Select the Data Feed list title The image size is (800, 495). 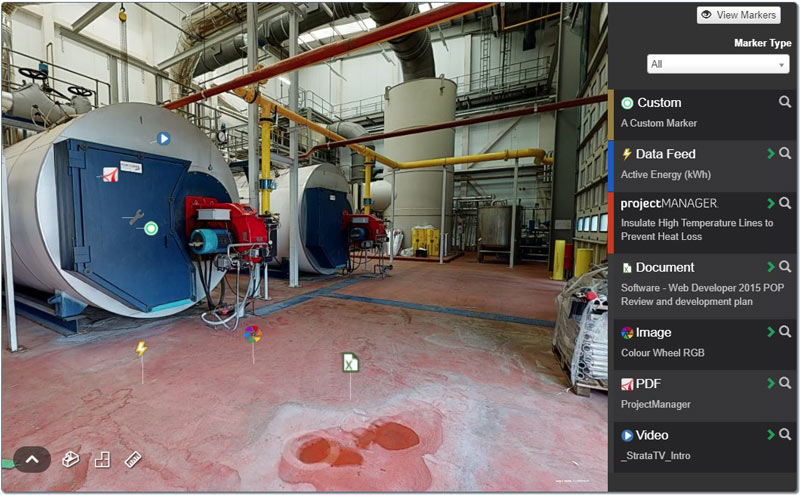click(665, 154)
